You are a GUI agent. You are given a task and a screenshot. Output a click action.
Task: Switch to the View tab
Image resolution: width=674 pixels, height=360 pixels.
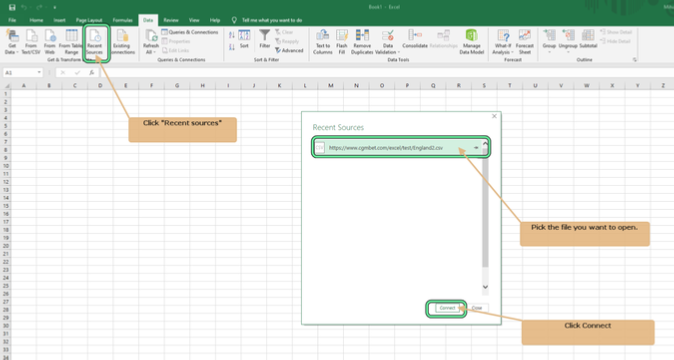pos(194,20)
